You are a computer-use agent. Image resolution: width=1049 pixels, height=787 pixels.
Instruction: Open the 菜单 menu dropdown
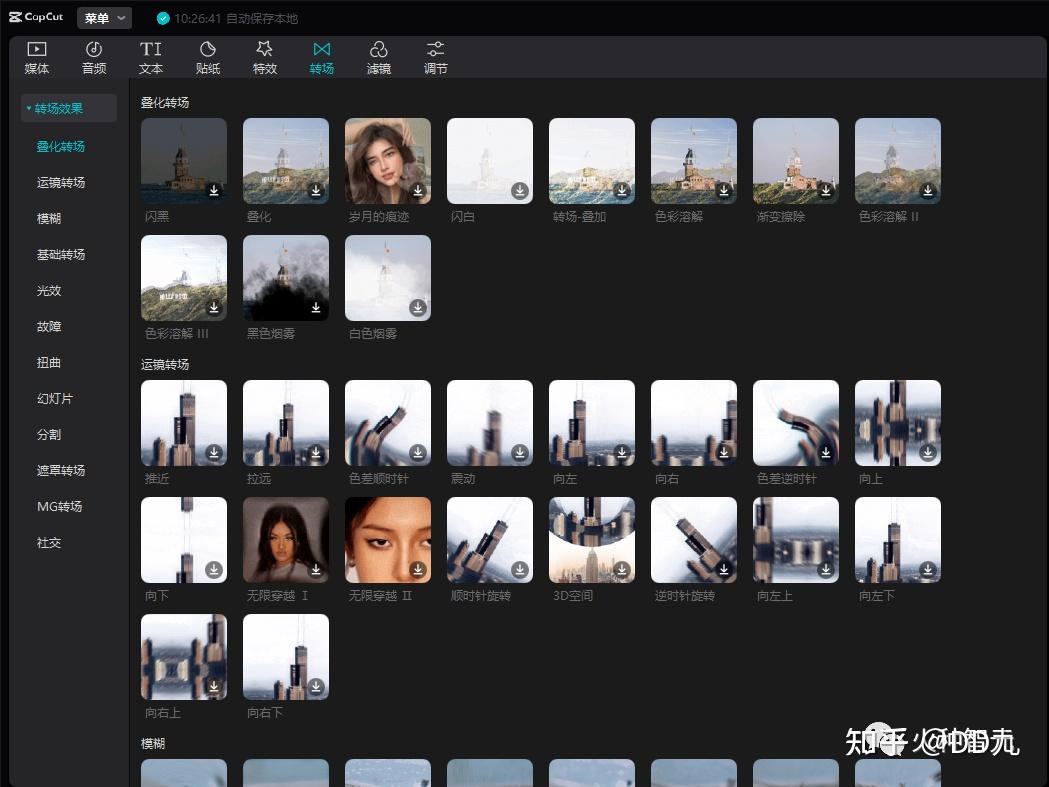click(x=104, y=18)
